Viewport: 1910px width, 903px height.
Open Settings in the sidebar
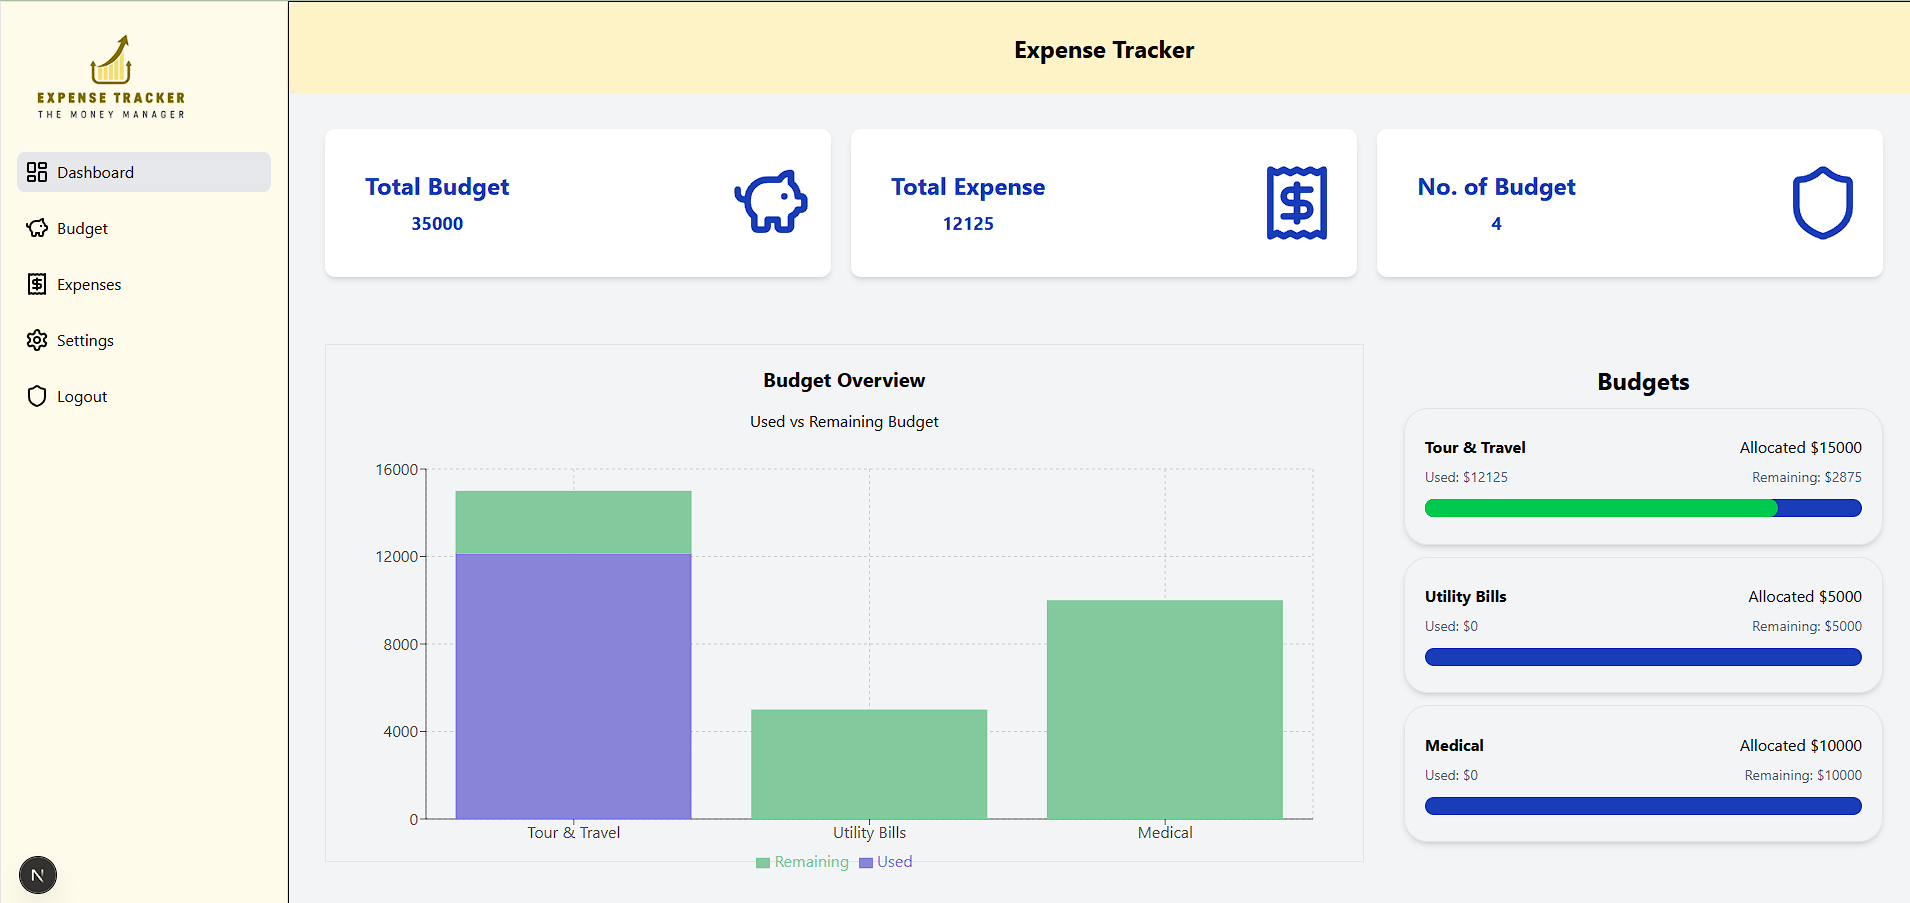tap(85, 340)
